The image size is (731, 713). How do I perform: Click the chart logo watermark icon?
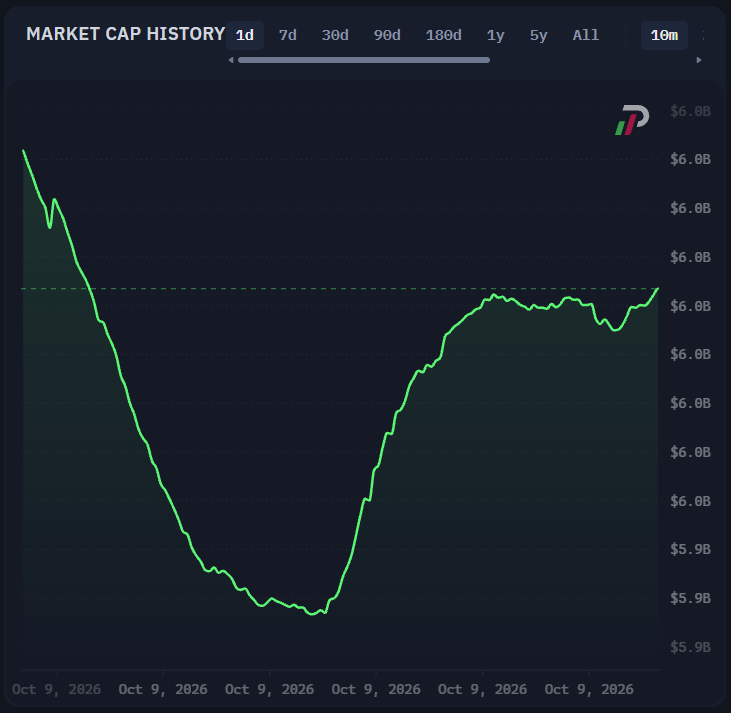(x=632, y=120)
